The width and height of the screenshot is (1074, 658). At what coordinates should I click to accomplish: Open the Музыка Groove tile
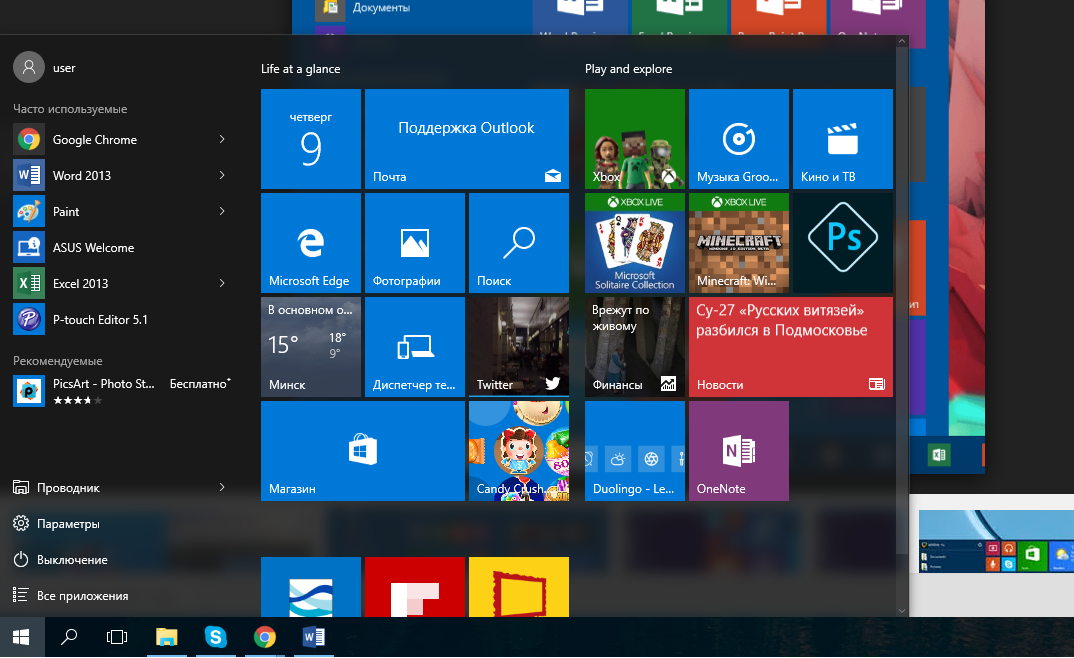pos(739,139)
